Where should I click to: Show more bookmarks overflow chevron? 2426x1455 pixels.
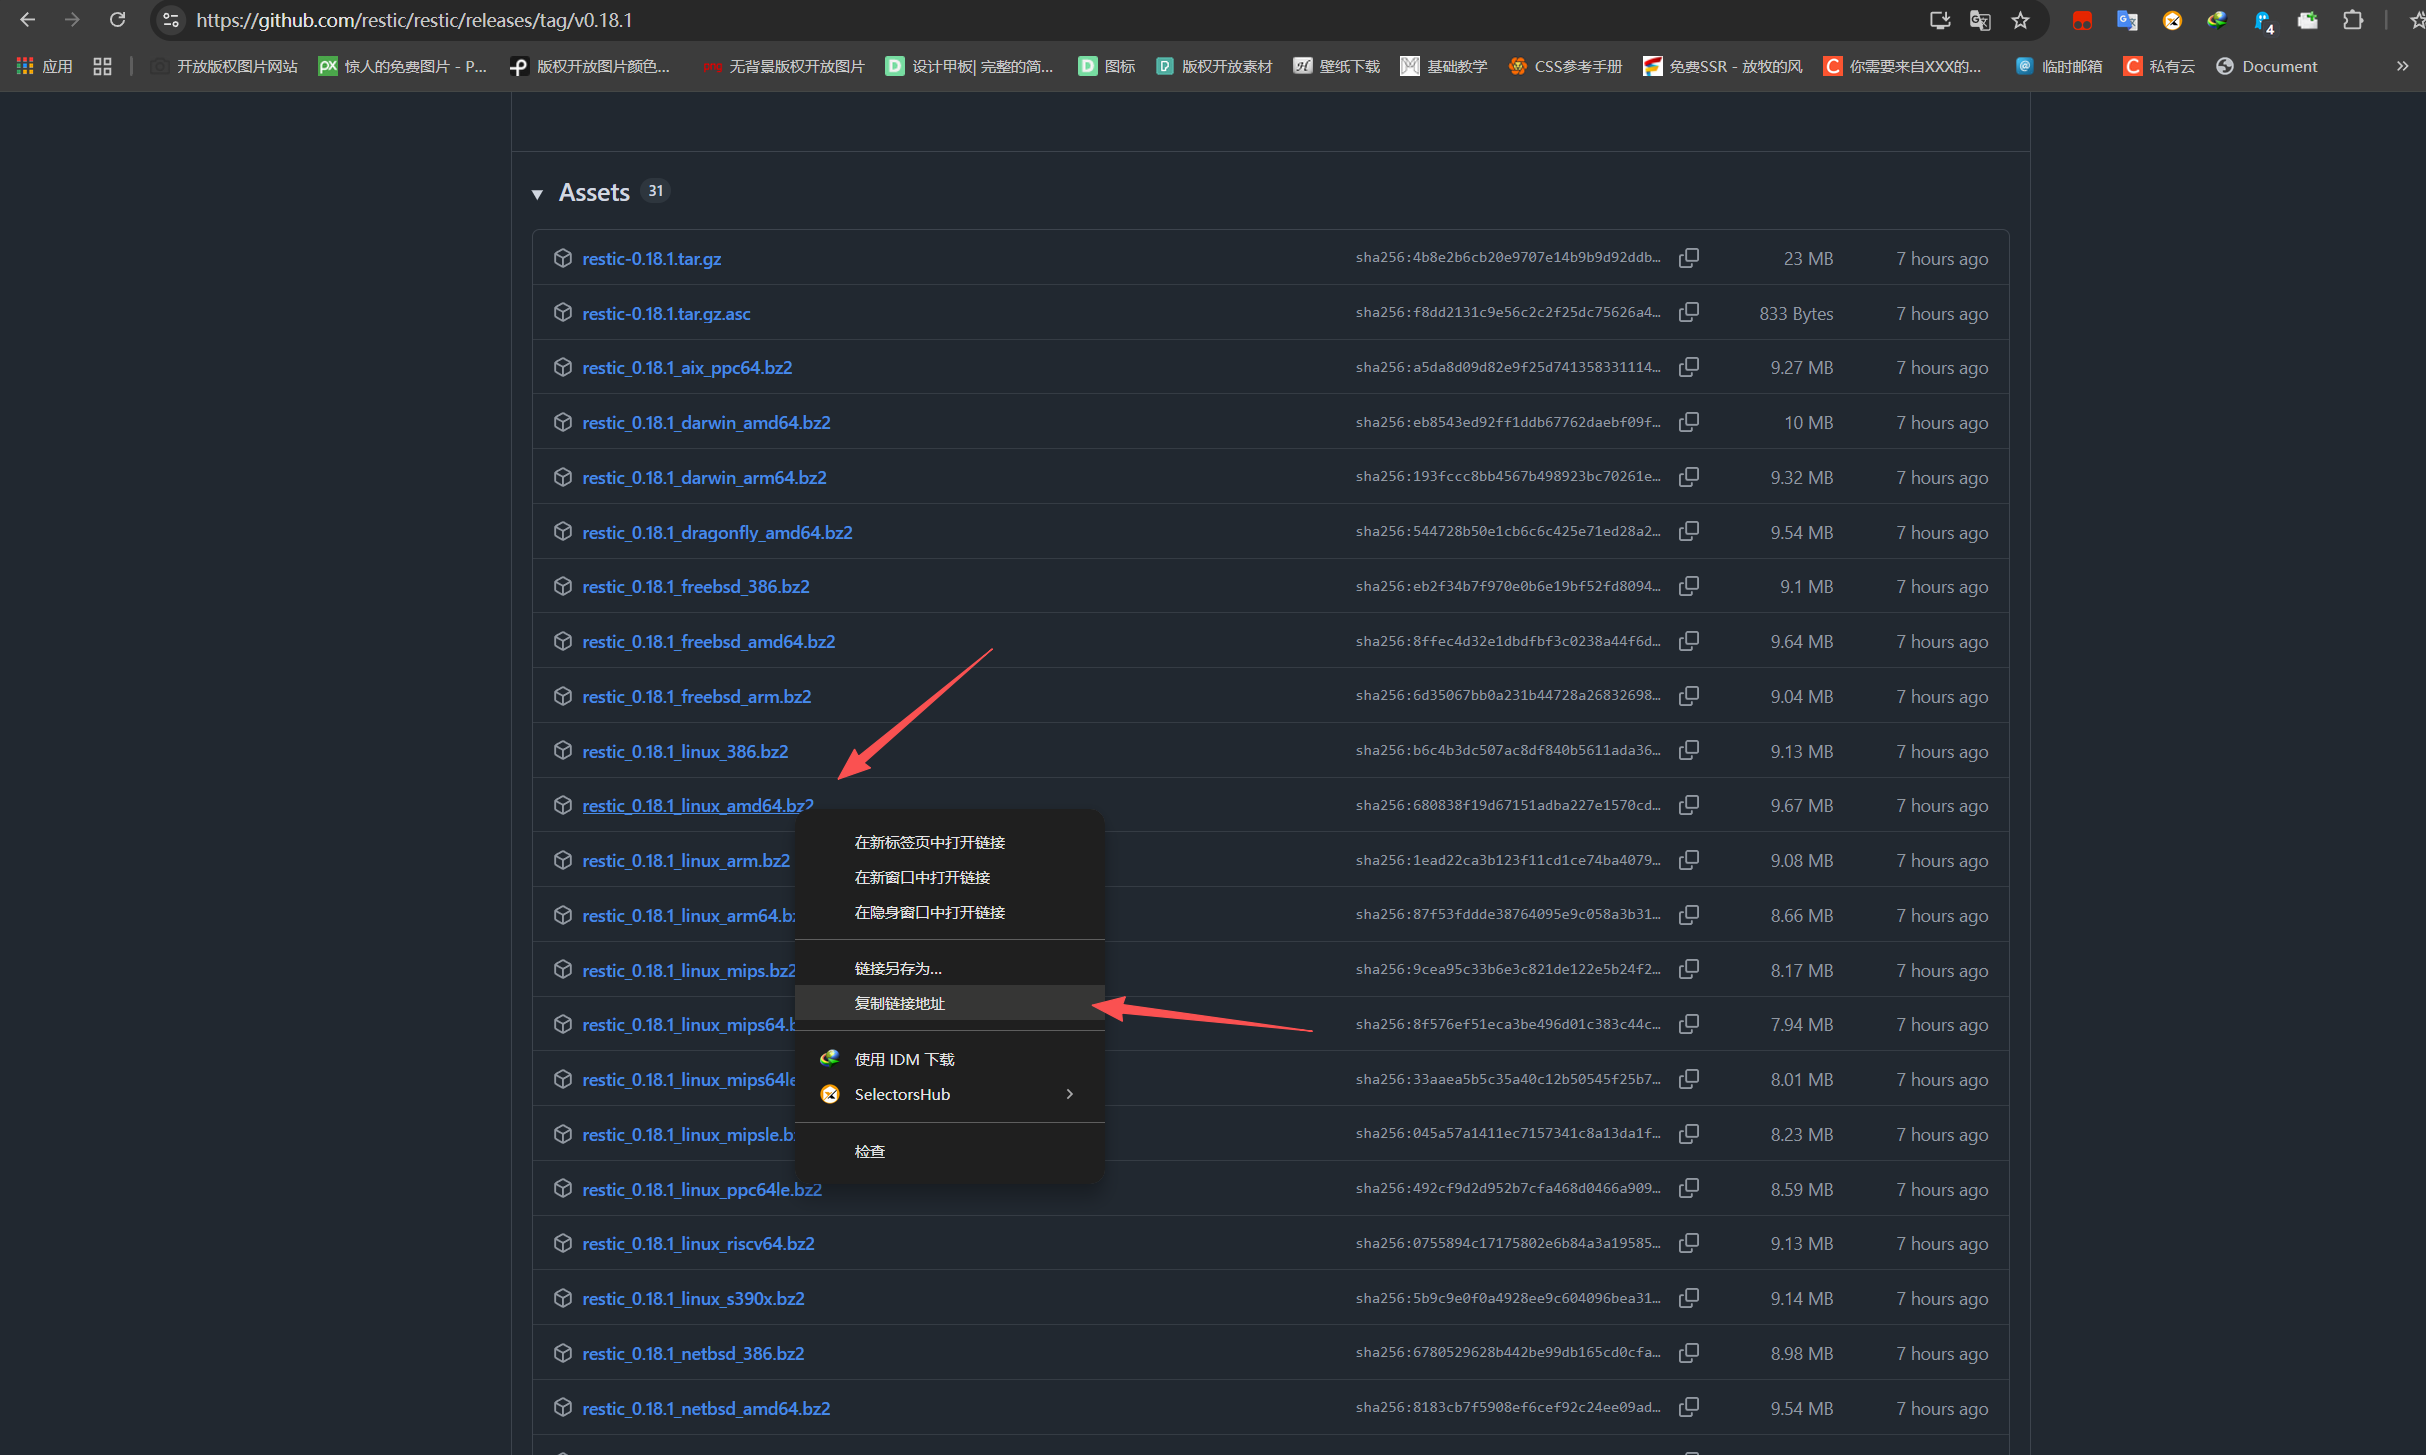[x=2402, y=66]
